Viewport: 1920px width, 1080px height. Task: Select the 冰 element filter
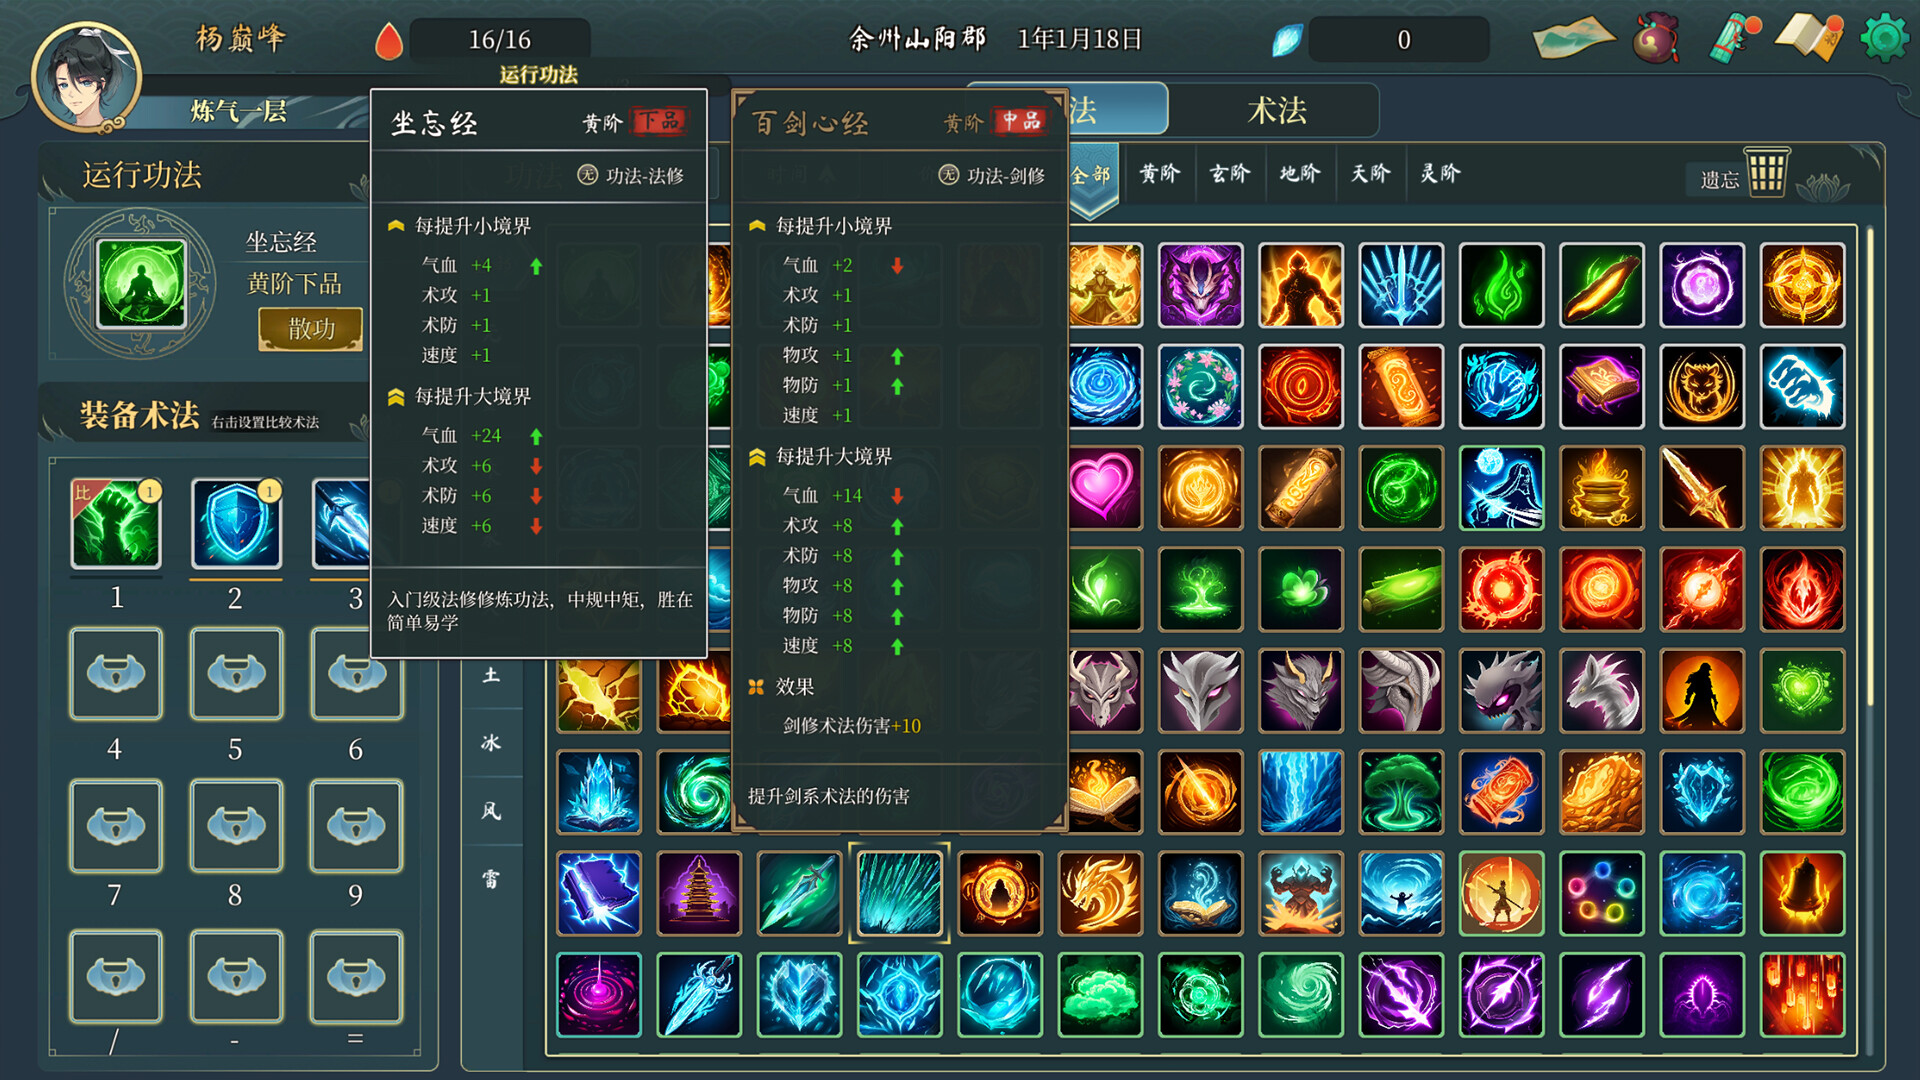[x=491, y=743]
